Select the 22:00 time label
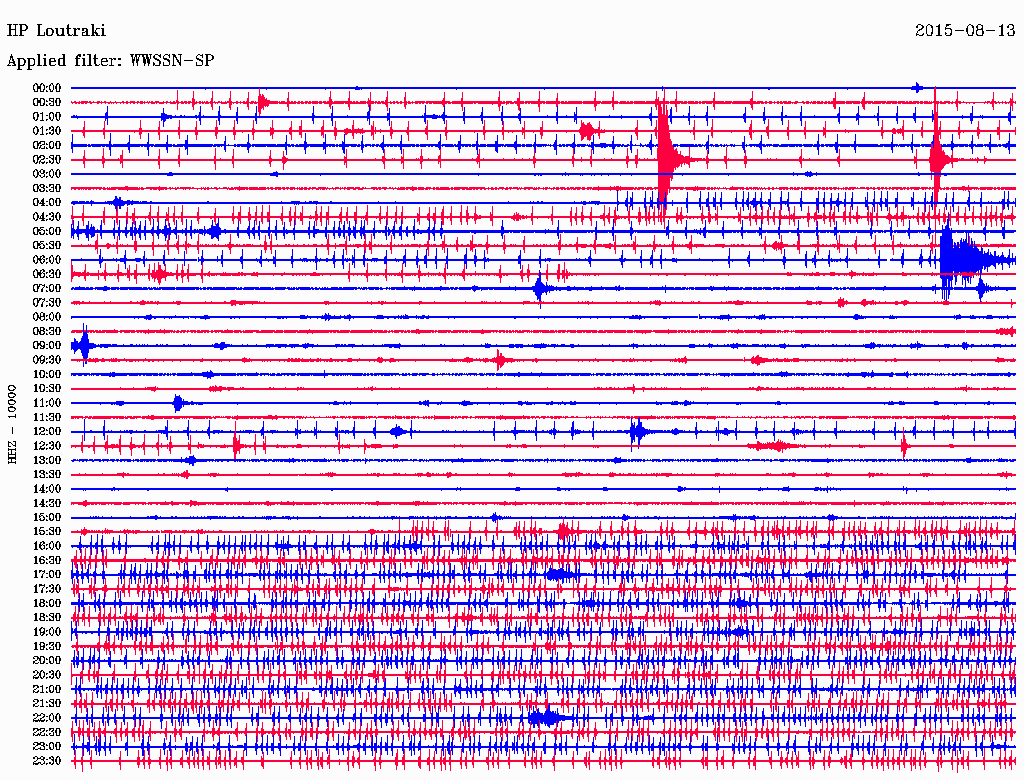The image size is (1024, 780). point(47,718)
